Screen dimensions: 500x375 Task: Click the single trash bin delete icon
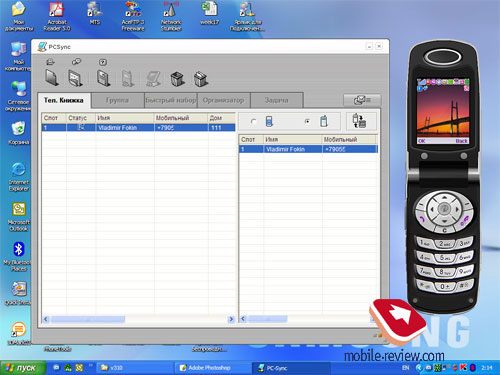[177, 79]
